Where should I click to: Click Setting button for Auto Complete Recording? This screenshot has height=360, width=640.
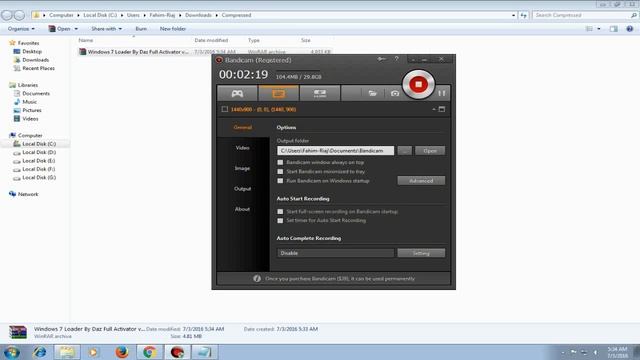tap(421, 253)
